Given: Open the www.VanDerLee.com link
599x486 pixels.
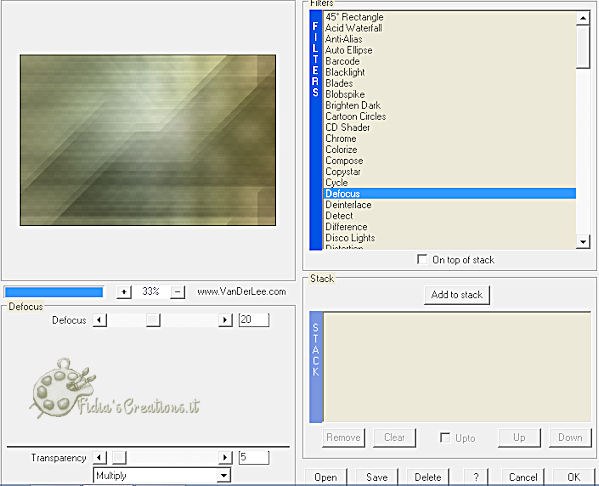Looking at the screenshot, I should 242,292.
